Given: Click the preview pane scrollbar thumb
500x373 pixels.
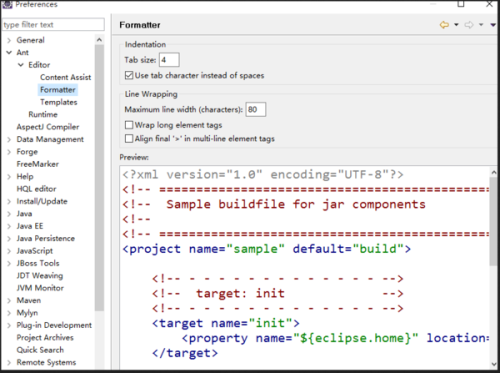Looking at the screenshot, I should click(x=494, y=221).
